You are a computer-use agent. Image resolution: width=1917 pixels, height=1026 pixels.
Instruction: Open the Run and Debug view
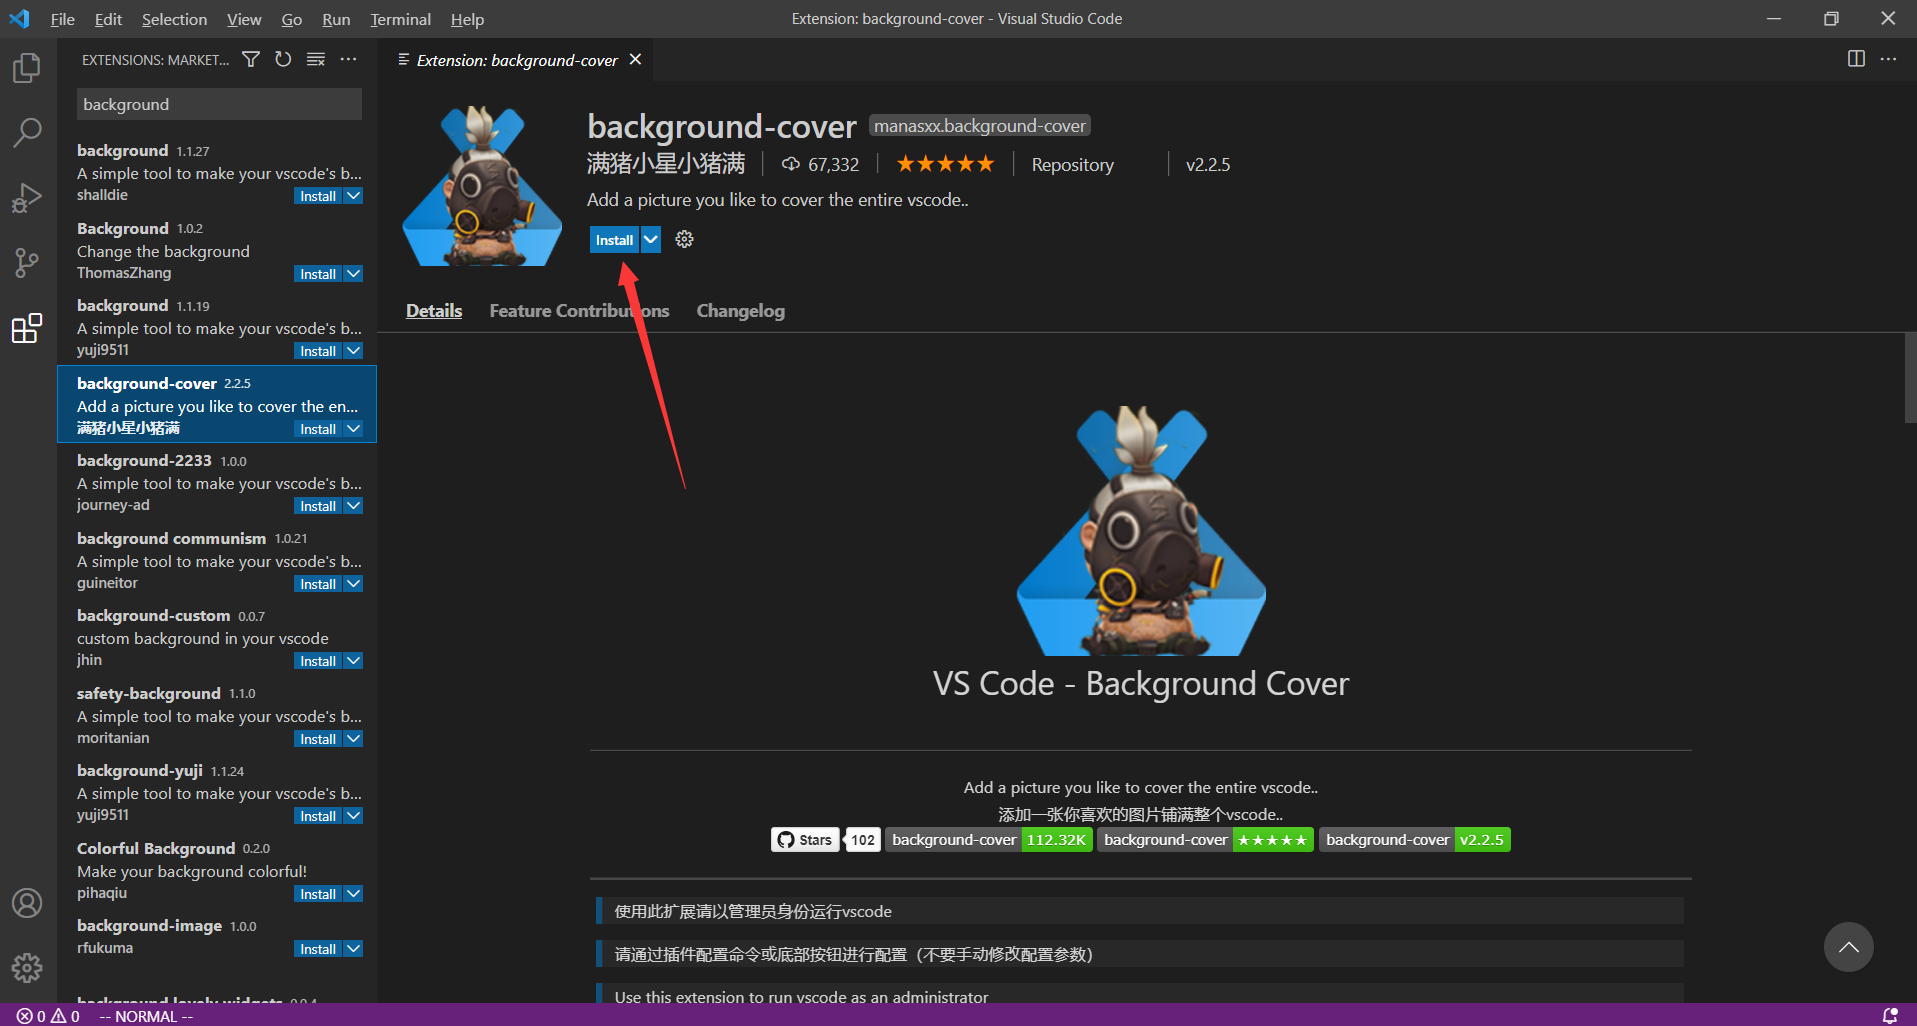pyautogui.click(x=27, y=197)
